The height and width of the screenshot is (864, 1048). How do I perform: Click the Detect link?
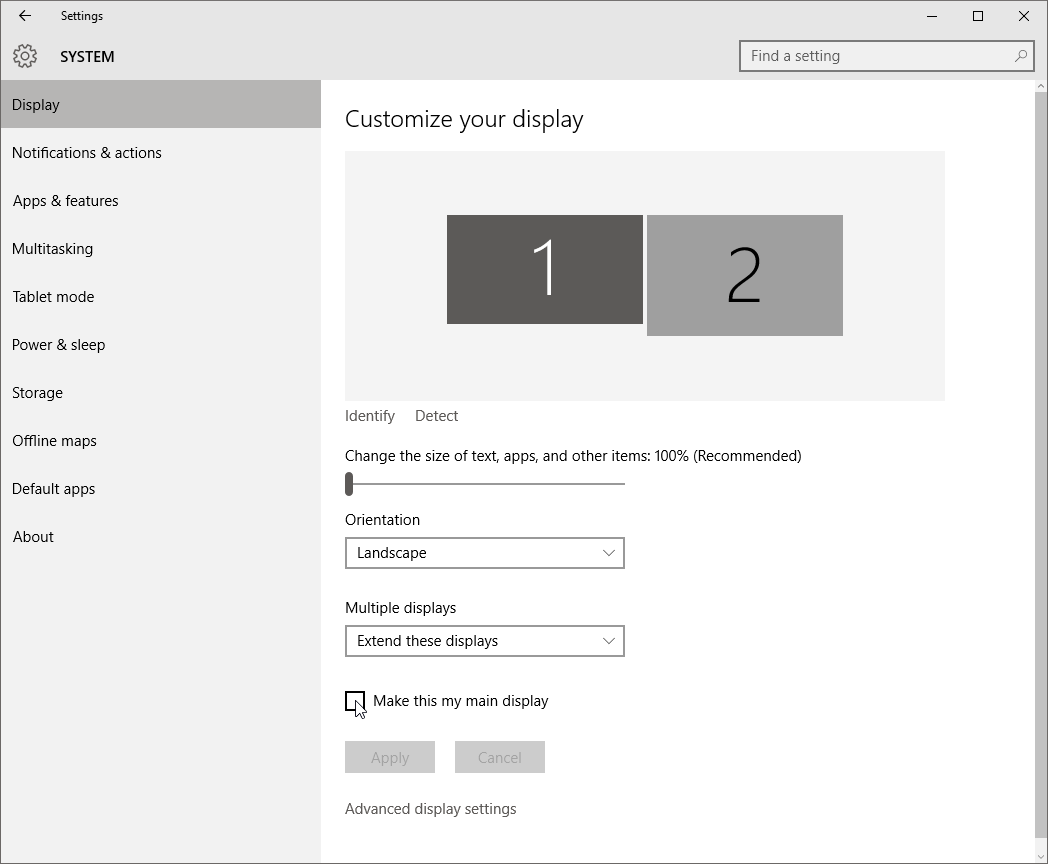pos(436,416)
